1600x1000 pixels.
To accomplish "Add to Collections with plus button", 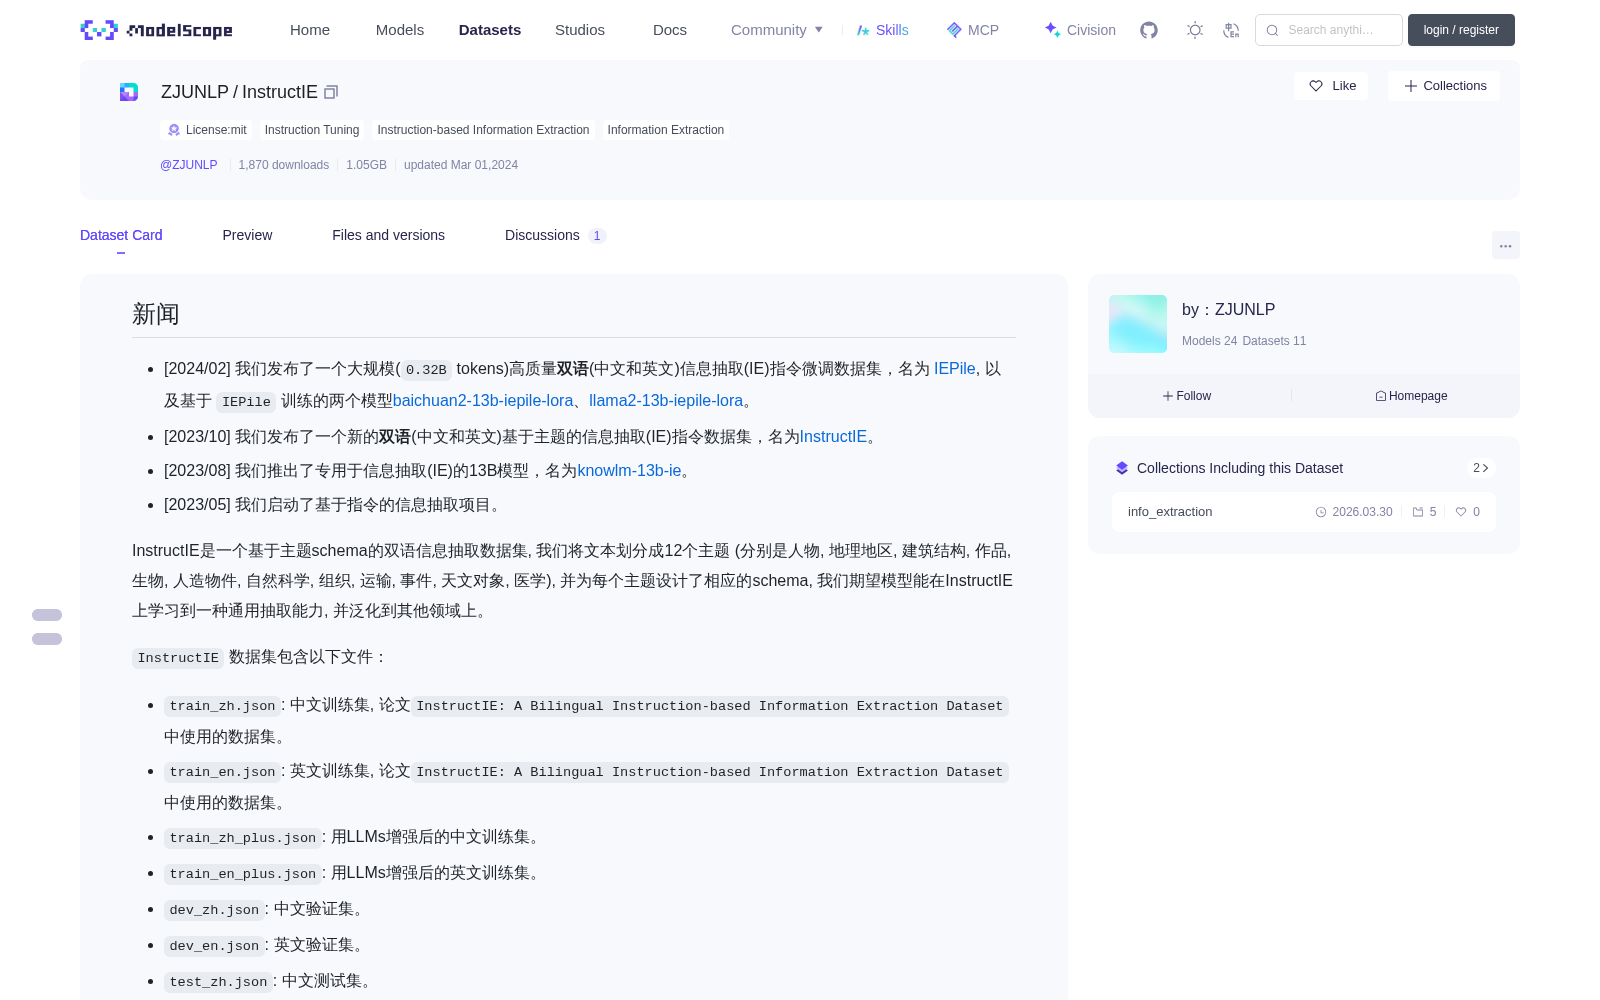I will (1444, 86).
